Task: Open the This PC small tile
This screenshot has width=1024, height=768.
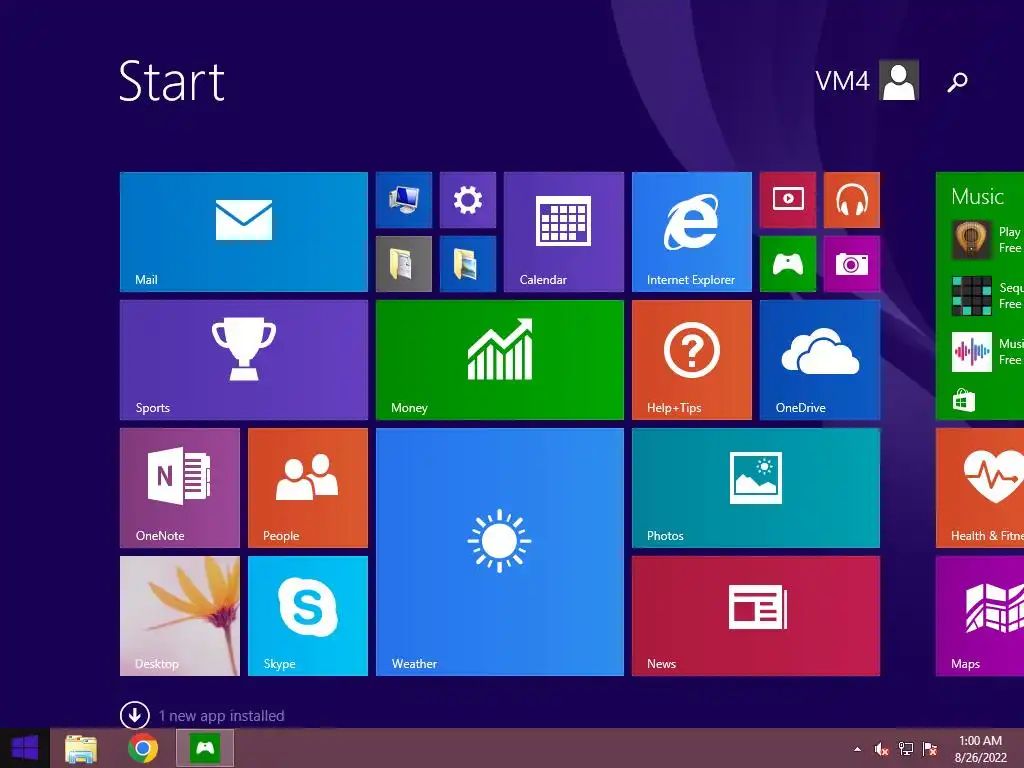Action: point(404,200)
